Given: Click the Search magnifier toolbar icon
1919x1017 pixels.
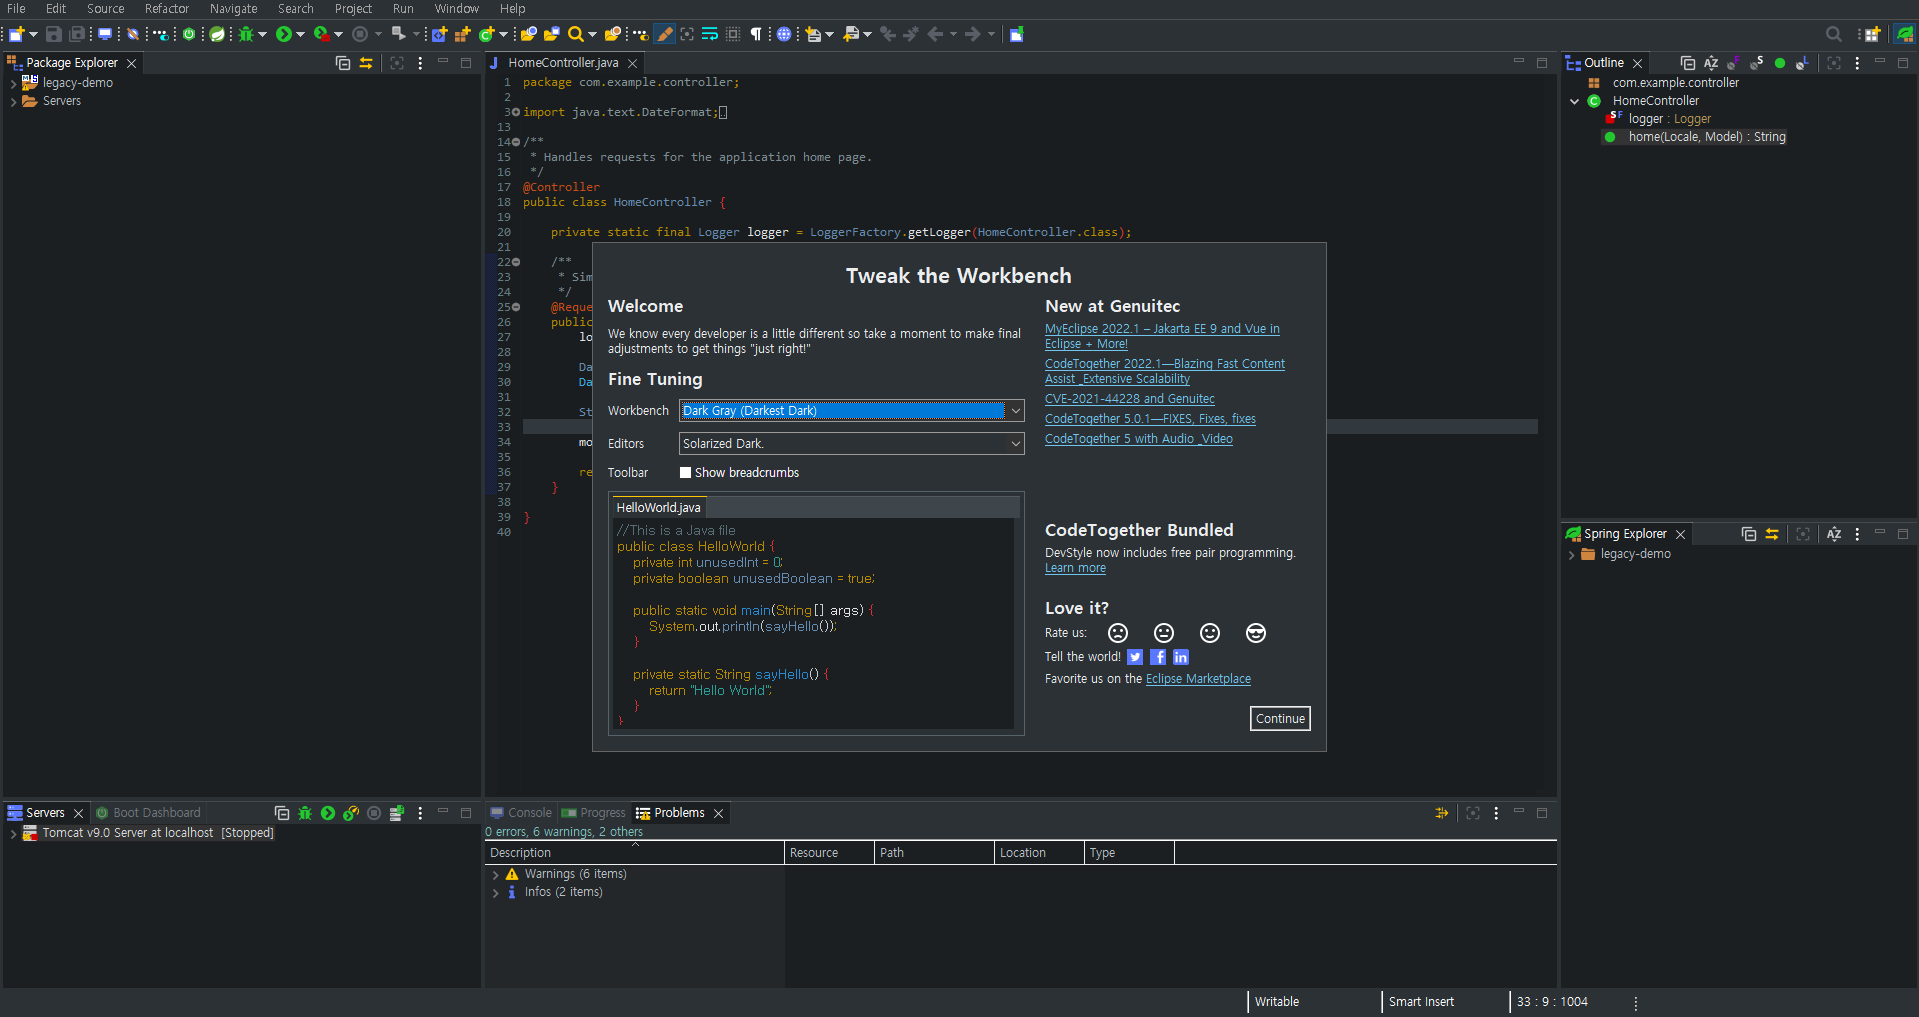Looking at the screenshot, I should 575,34.
